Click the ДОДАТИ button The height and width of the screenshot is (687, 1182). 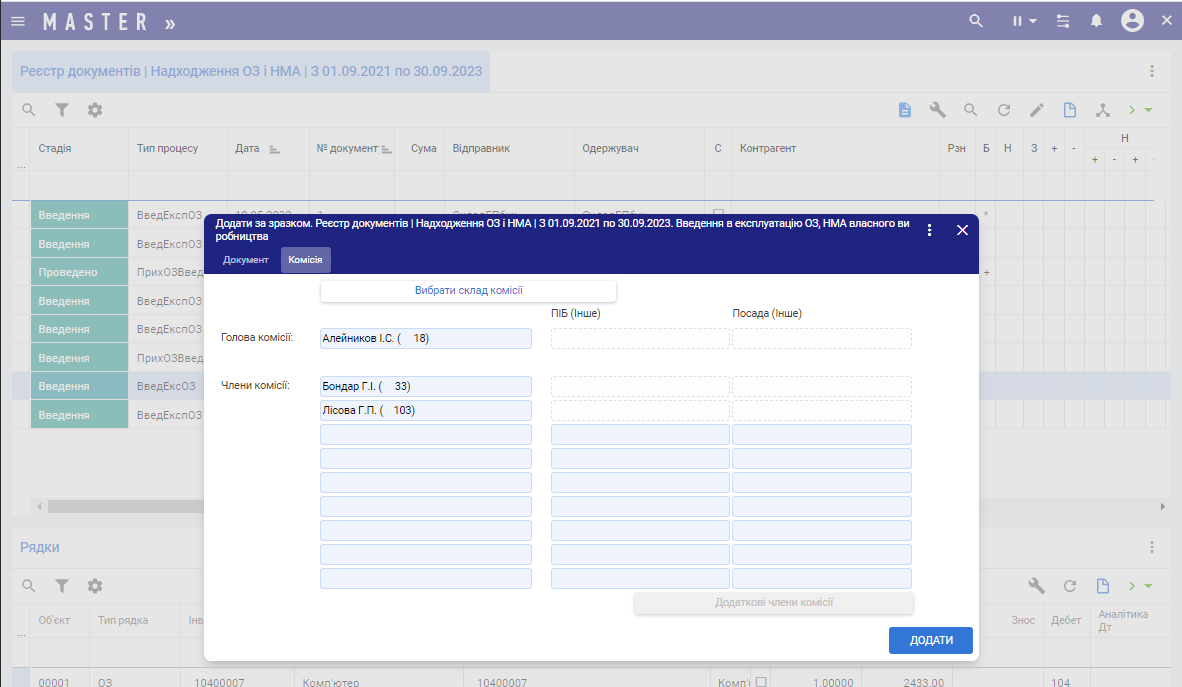930,641
